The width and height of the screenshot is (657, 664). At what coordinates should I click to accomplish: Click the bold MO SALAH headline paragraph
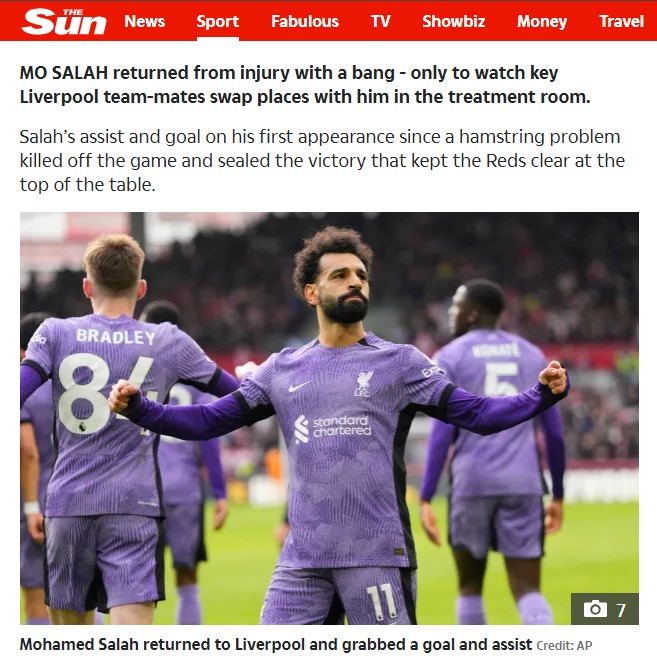pyautogui.click(x=305, y=85)
